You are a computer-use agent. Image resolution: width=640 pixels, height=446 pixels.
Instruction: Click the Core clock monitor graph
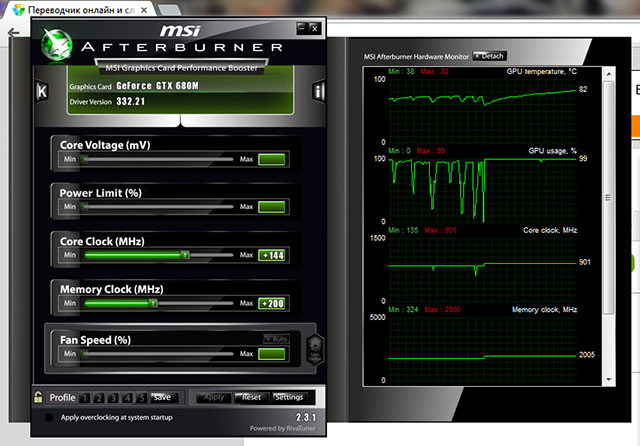click(x=482, y=270)
